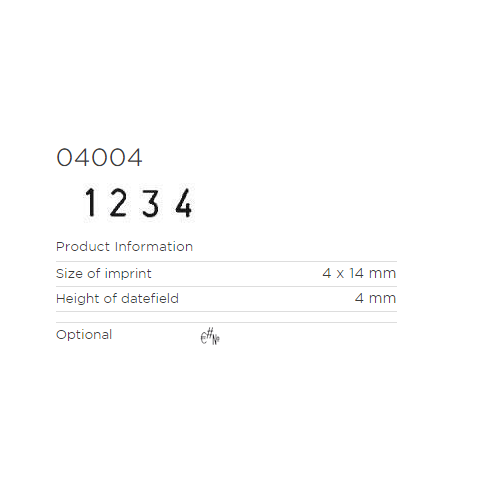Click the Product Information heading
500x498 pixels.
pos(124,247)
